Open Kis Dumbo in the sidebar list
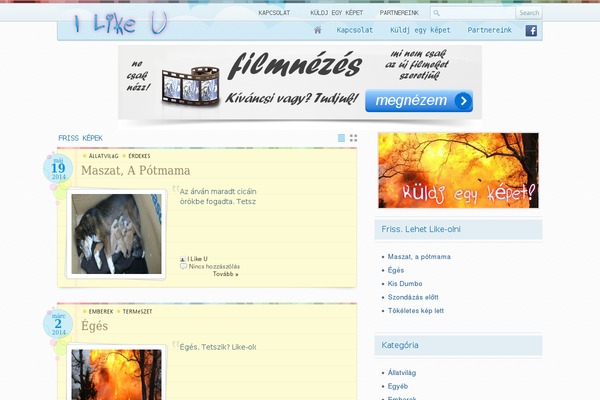The image size is (600, 400). [x=405, y=284]
